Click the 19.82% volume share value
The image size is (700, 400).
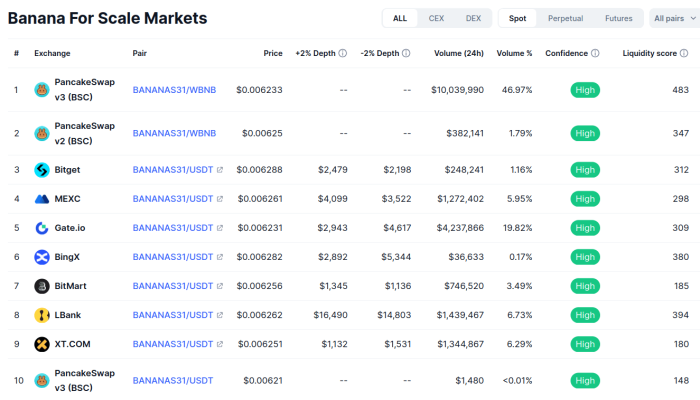(x=517, y=228)
